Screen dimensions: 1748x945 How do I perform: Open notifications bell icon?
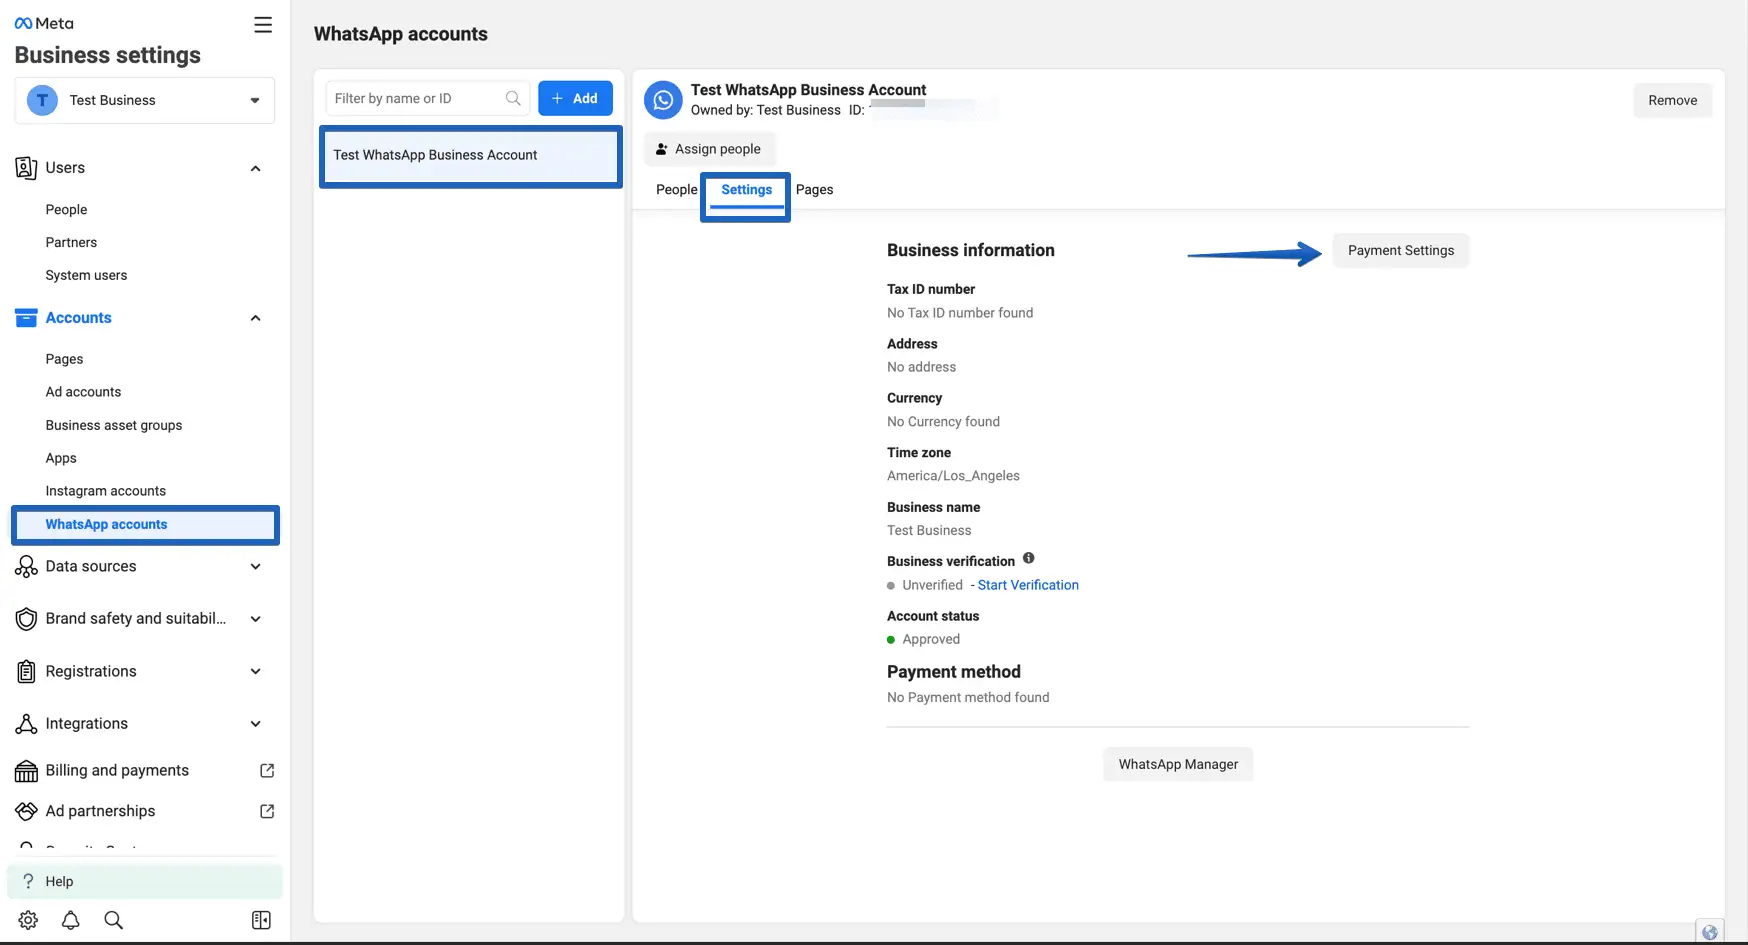pos(70,920)
